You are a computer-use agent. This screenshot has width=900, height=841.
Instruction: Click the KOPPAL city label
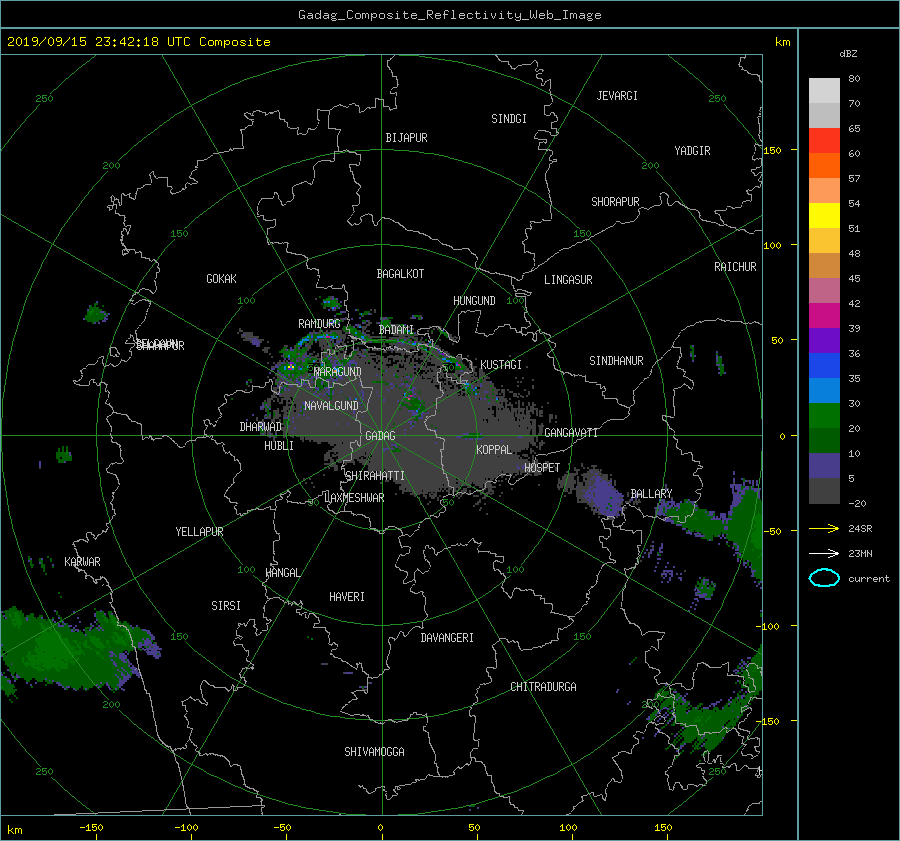(x=494, y=450)
